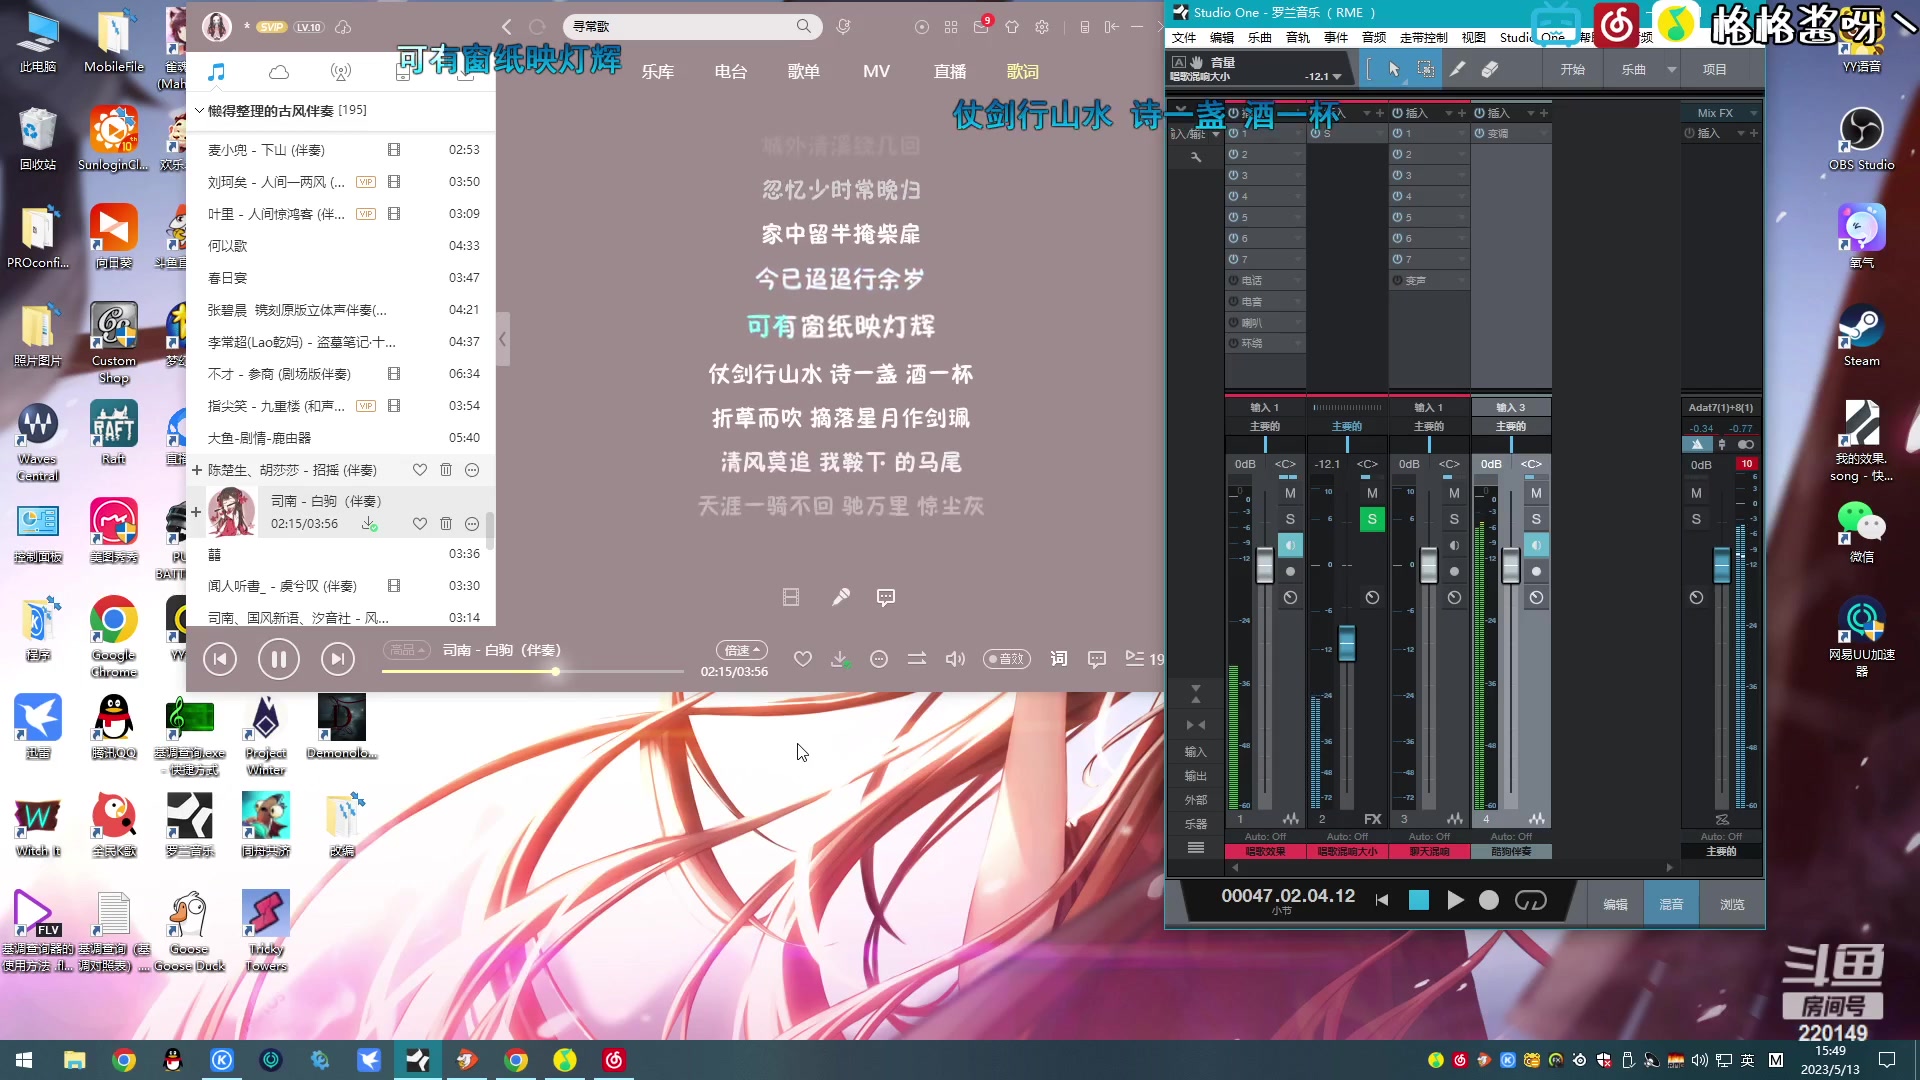Un-solo channel 2 唱歌混响大小

(x=1372, y=519)
